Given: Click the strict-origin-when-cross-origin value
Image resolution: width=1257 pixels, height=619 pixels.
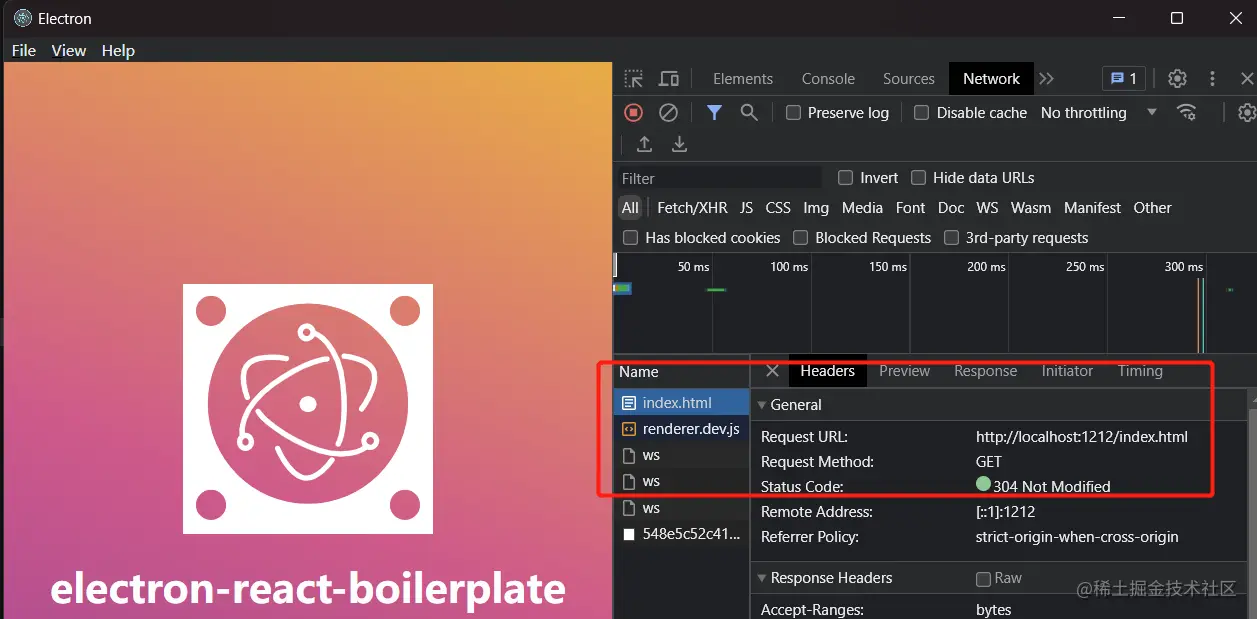Looking at the screenshot, I should [x=1077, y=537].
